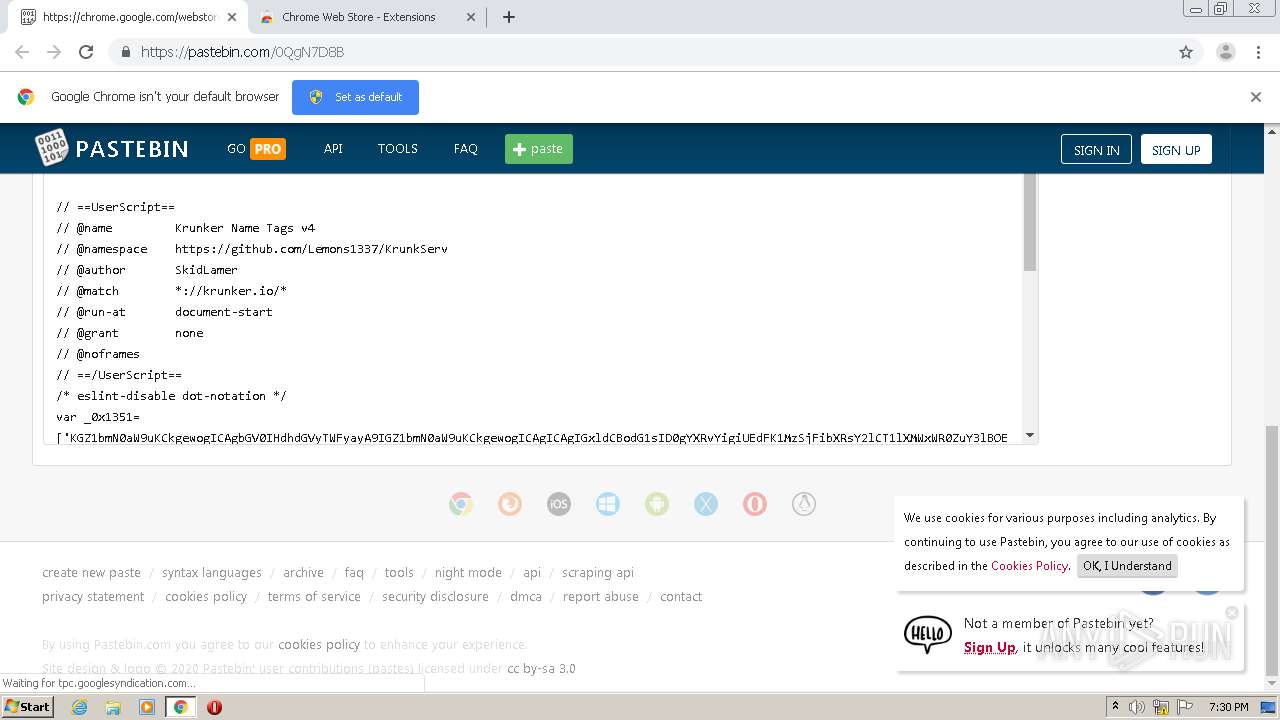Open the GO PRO menu item
This screenshot has height=720, width=1280.
256,148
